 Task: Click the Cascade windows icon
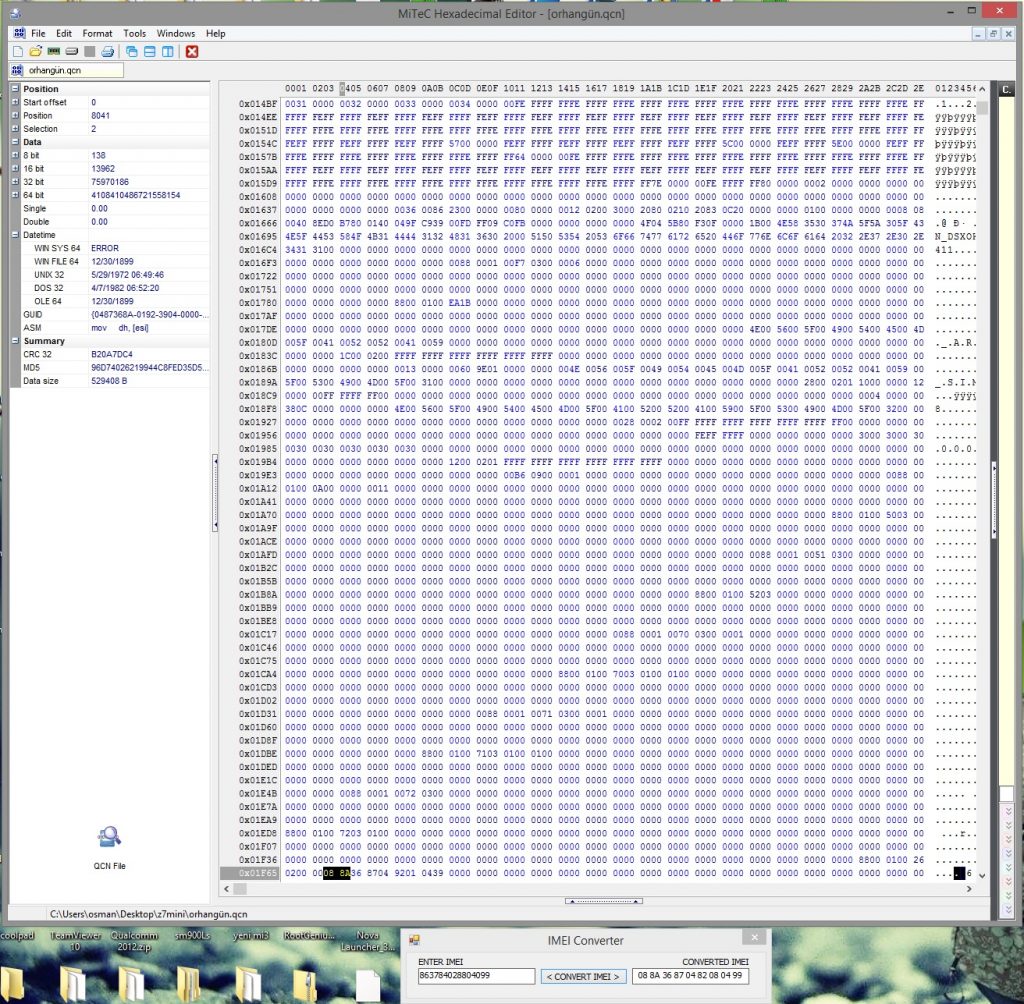tap(132, 51)
